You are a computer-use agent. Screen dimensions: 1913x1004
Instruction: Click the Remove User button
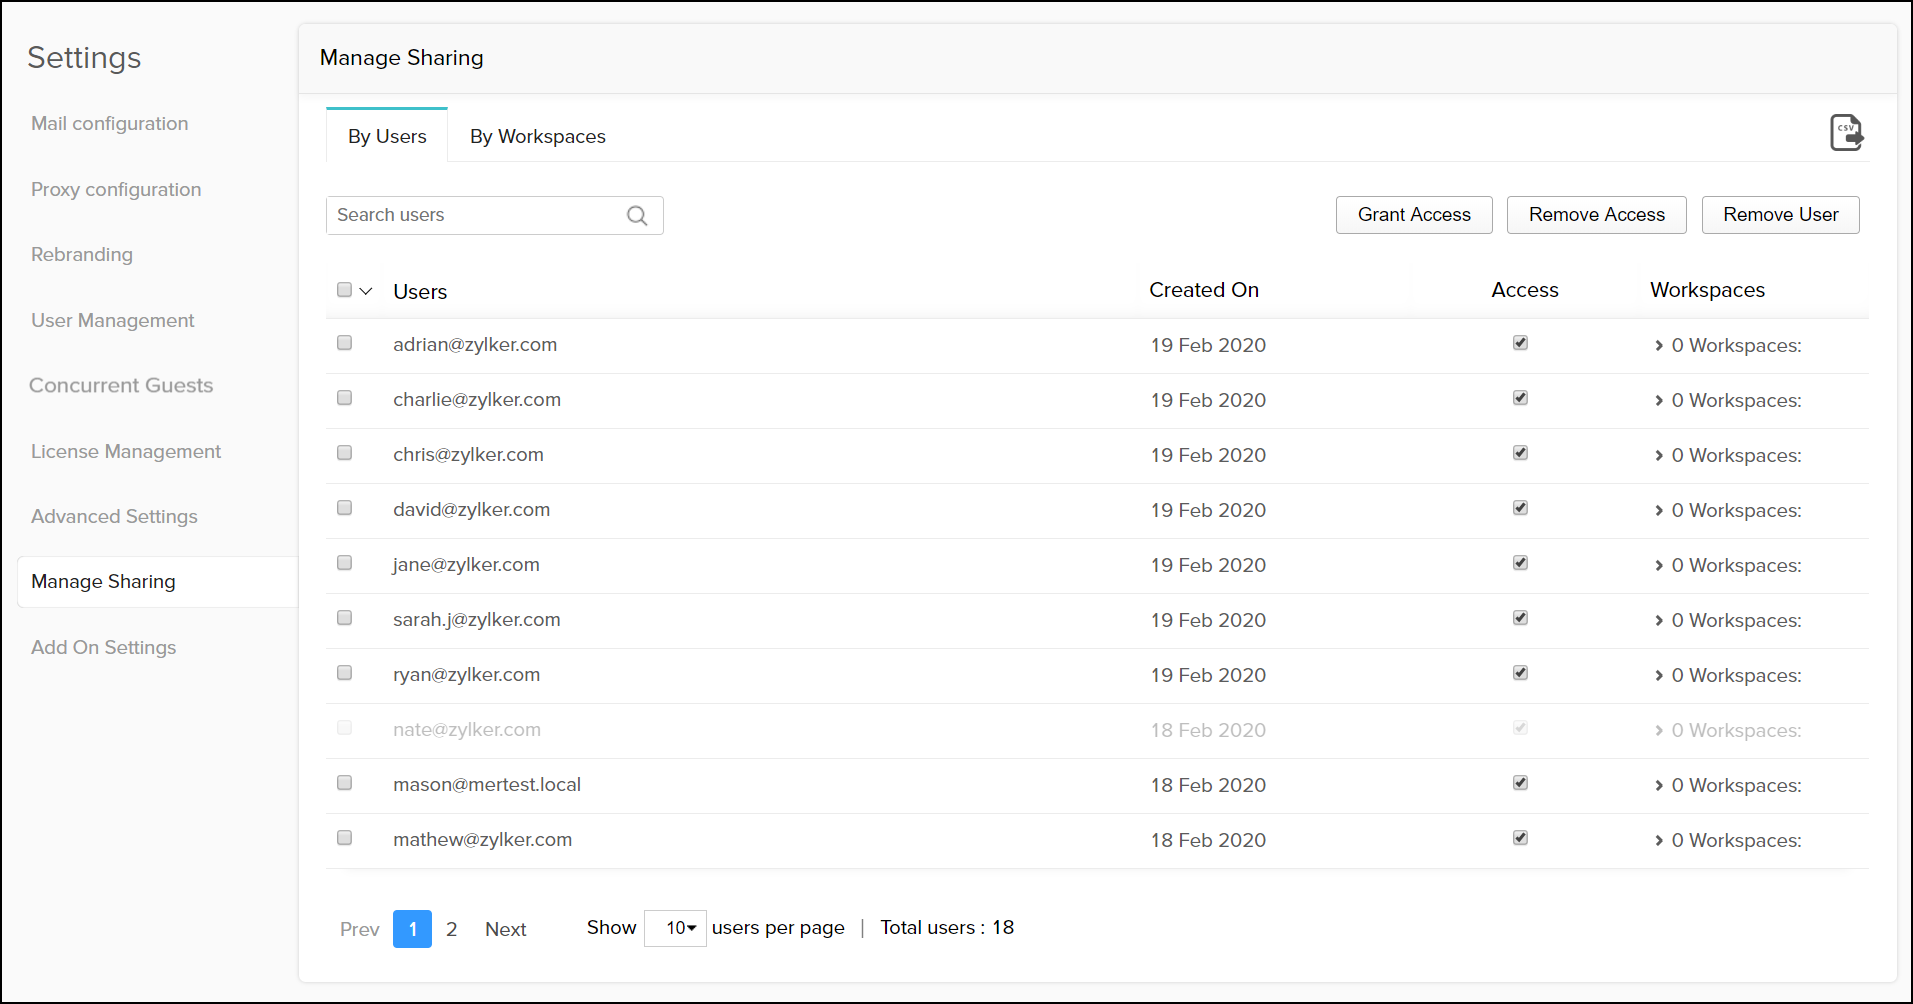coord(1781,215)
